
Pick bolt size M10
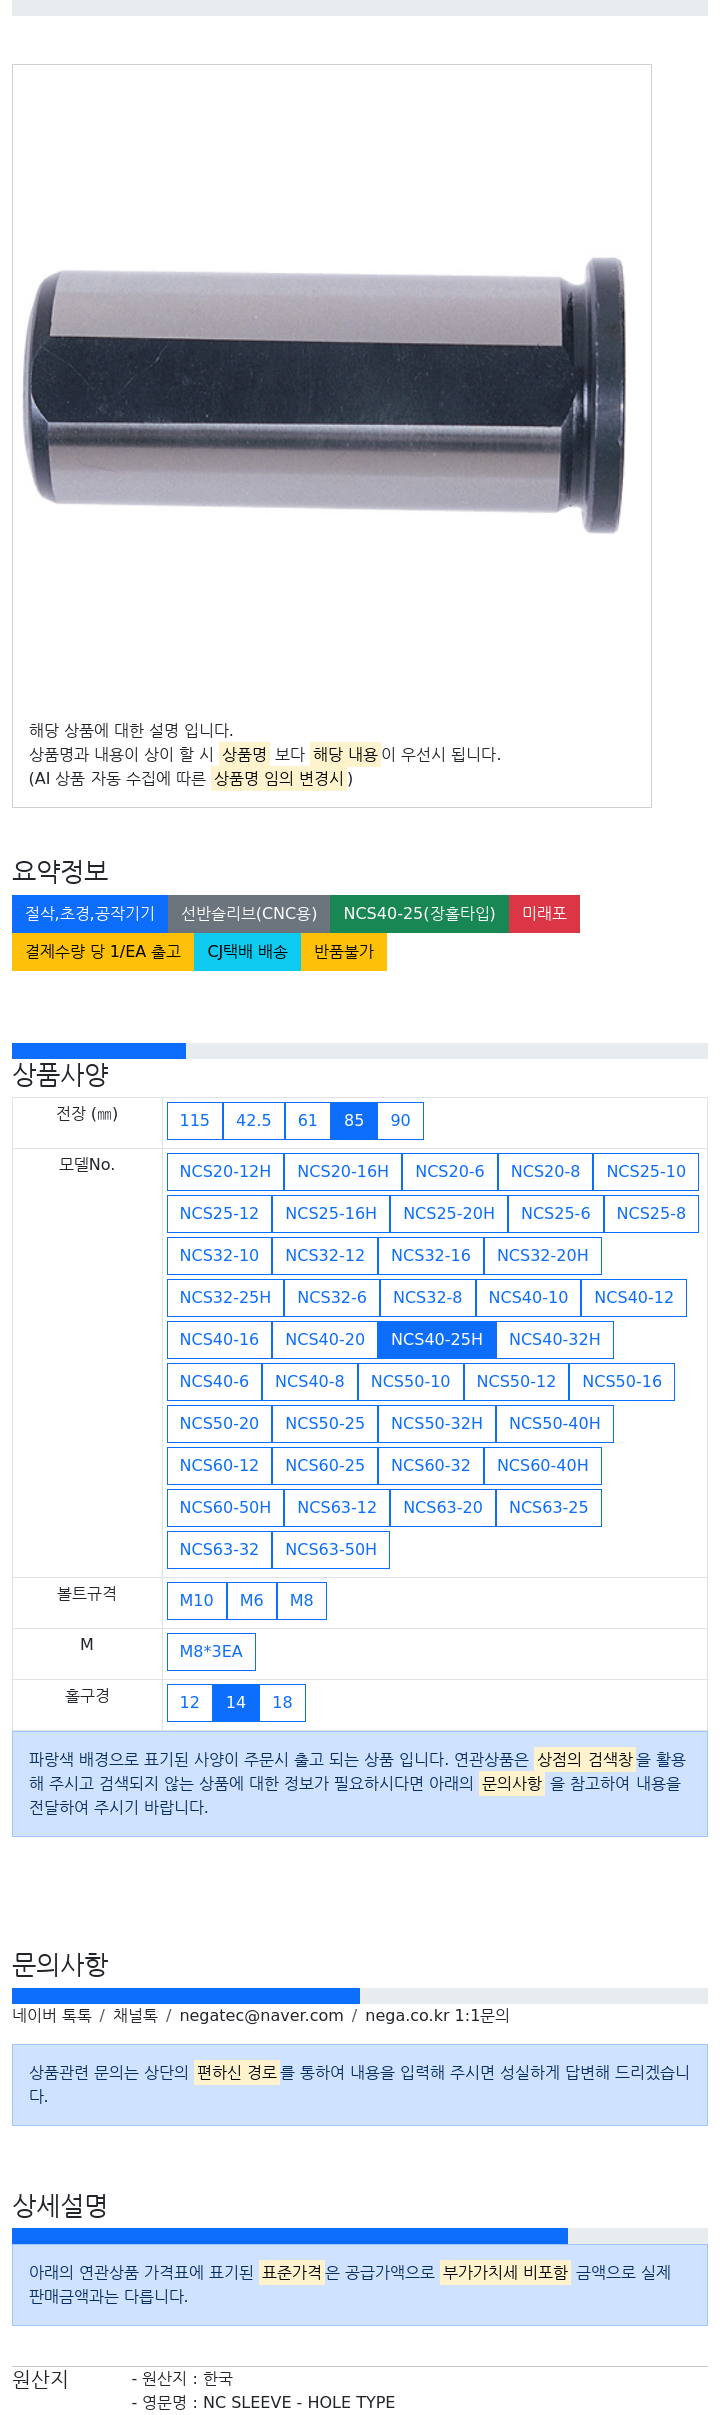pyautogui.click(x=196, y=1601)
